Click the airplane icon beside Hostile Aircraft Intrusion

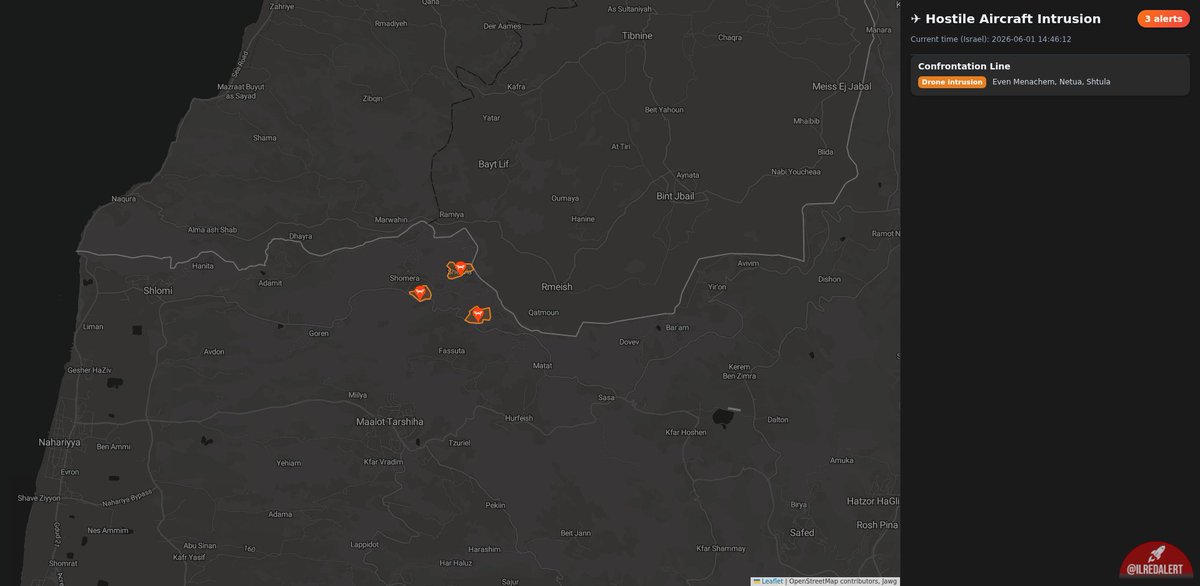point(916,19)
